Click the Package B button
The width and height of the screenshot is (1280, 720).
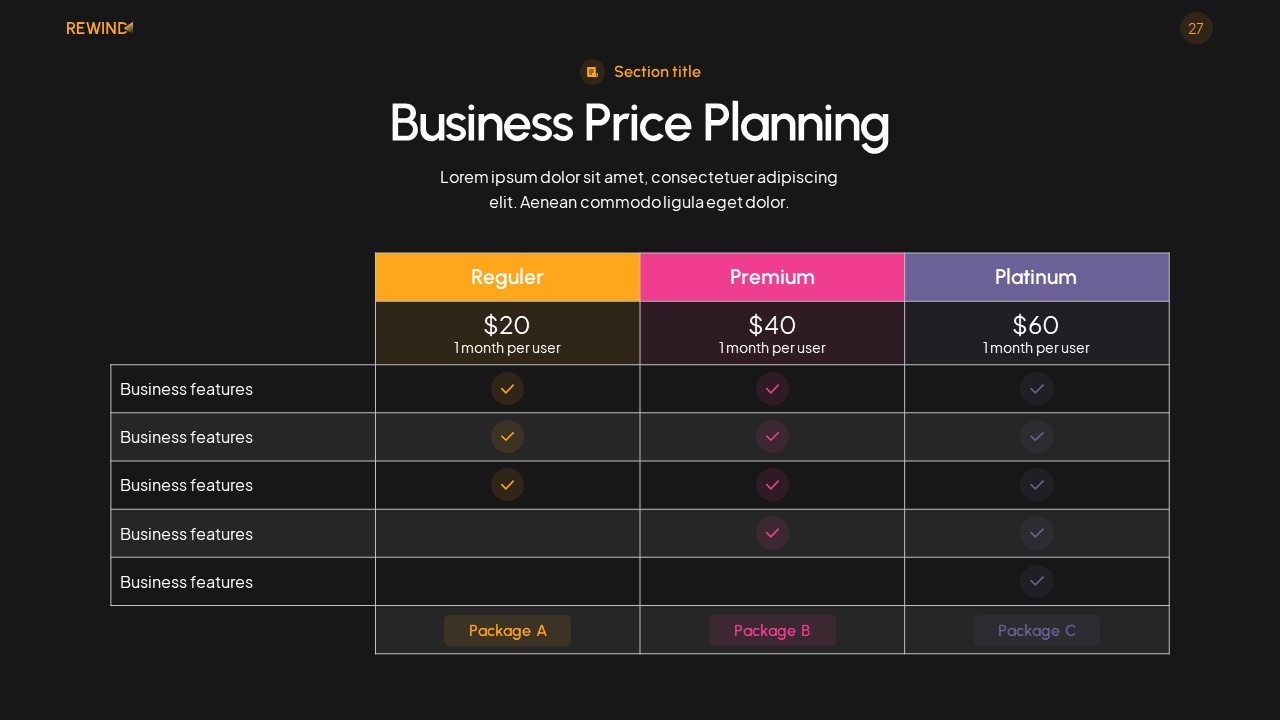click(772, 630)
